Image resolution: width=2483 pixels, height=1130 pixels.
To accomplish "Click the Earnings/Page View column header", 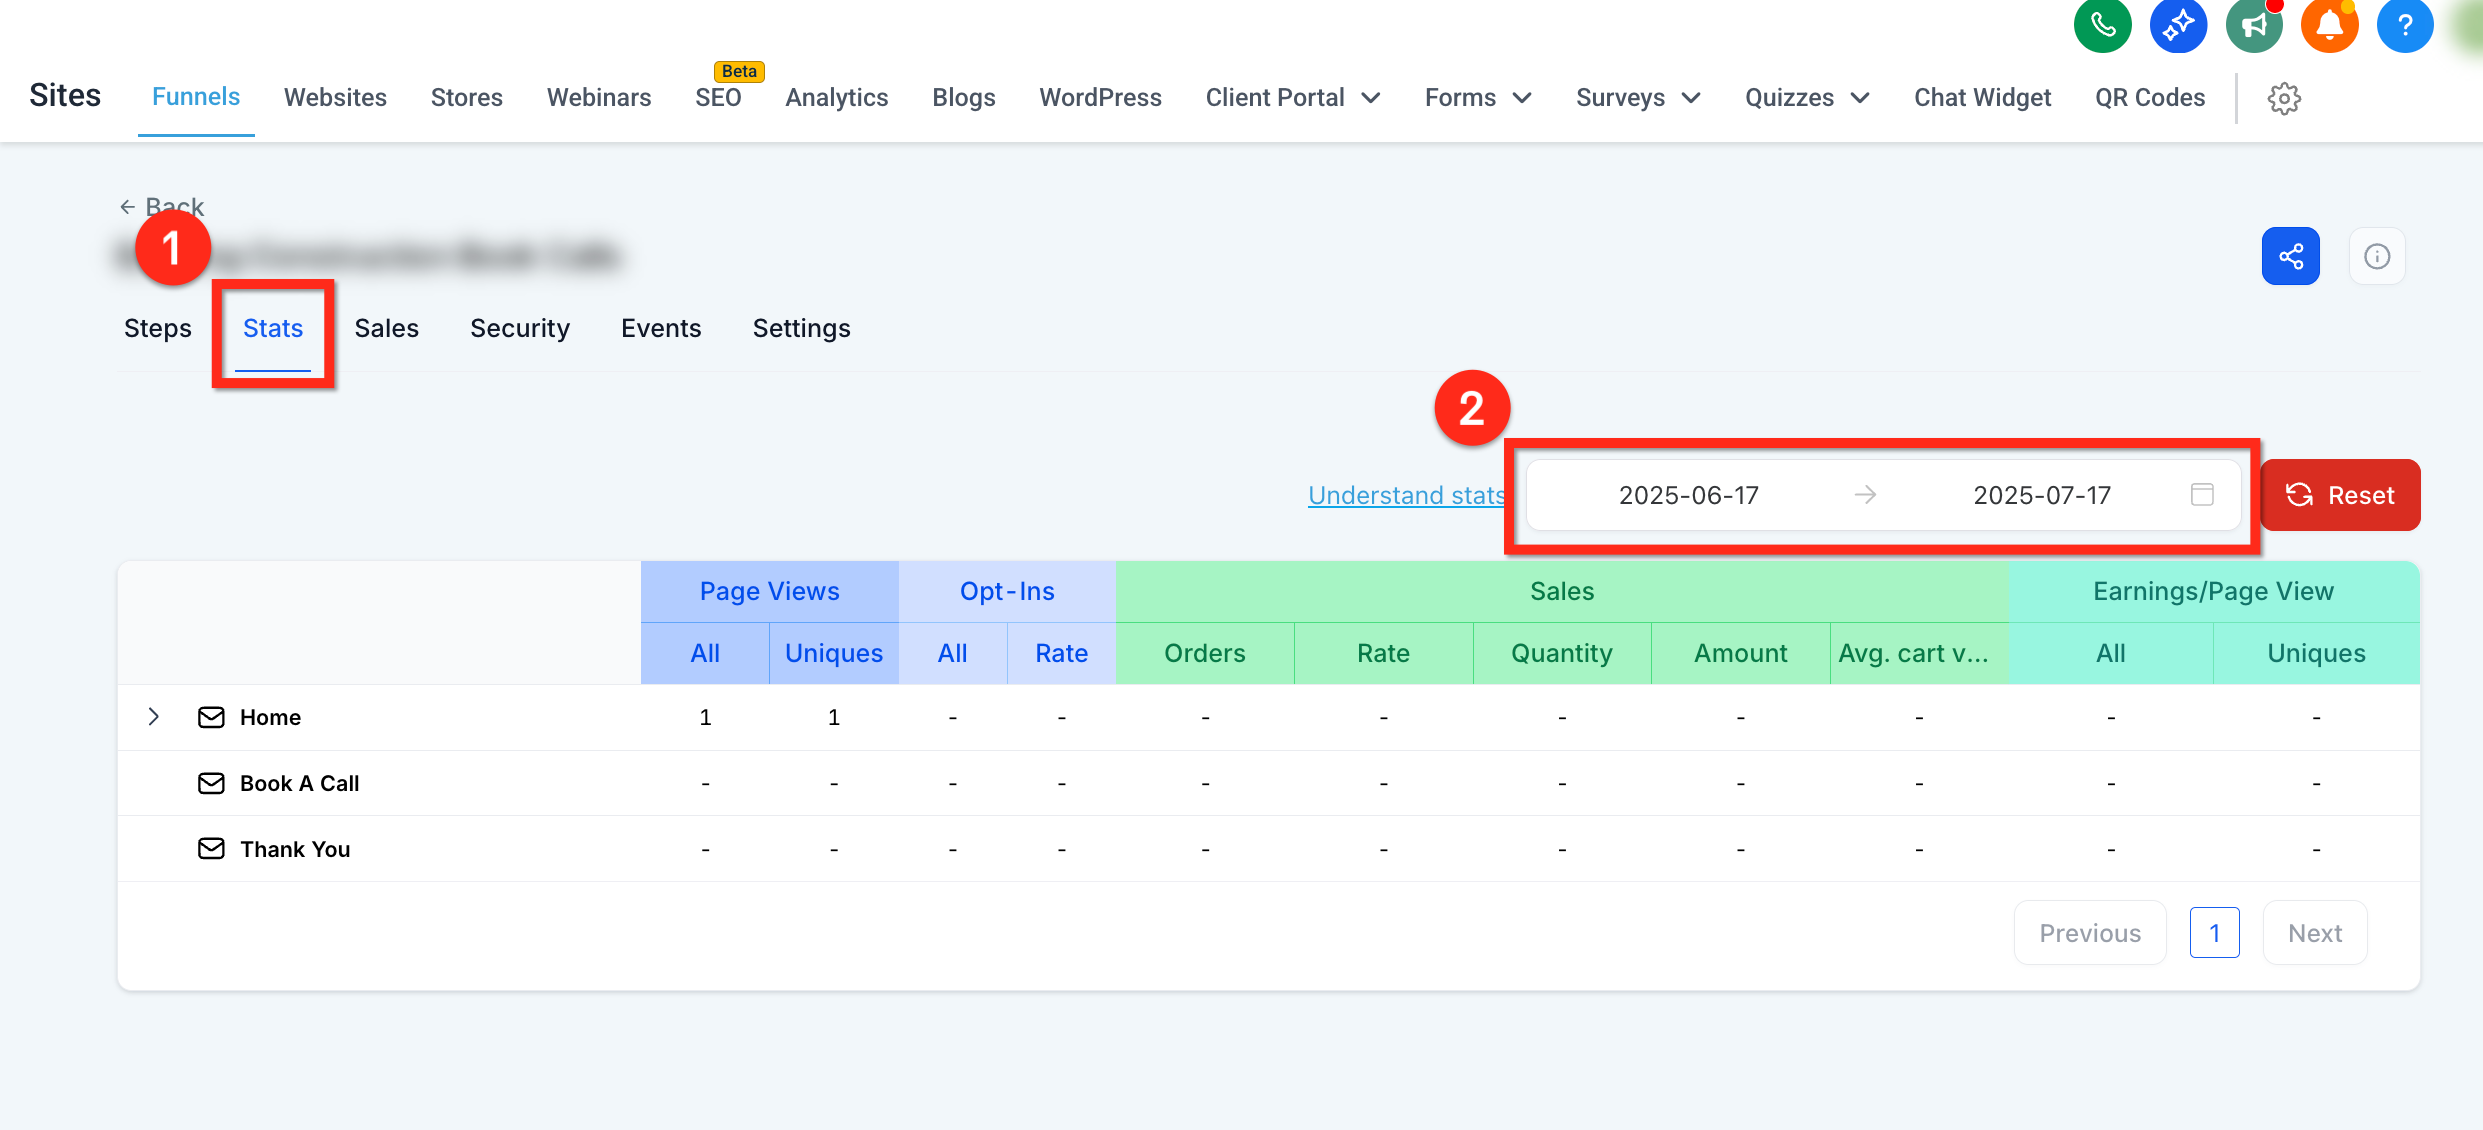I will pyautogui.click(x=2214, y=591).
